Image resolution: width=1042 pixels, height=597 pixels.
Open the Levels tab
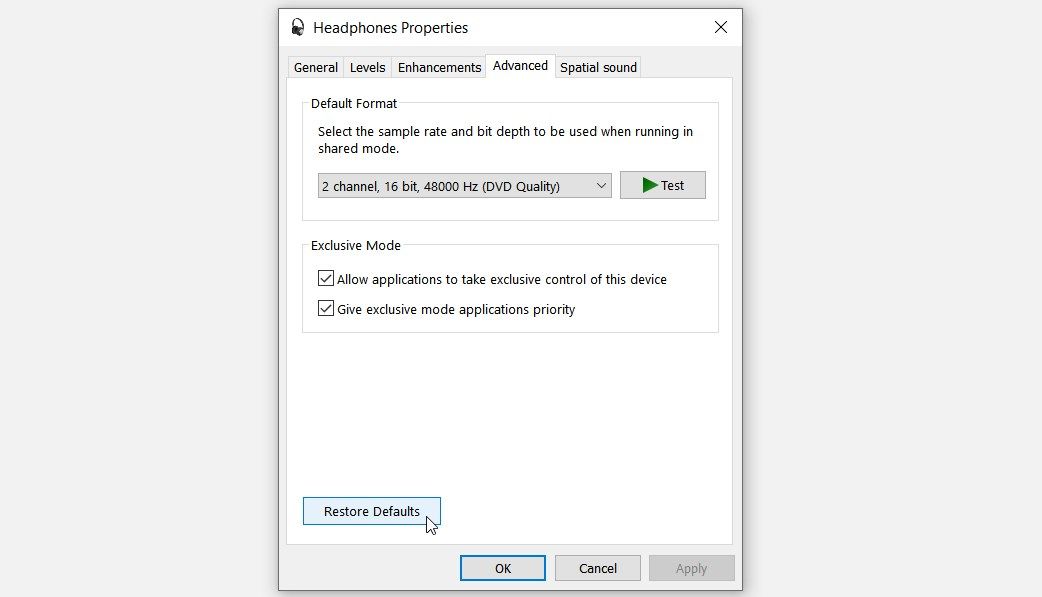click(x=367, y=67)
